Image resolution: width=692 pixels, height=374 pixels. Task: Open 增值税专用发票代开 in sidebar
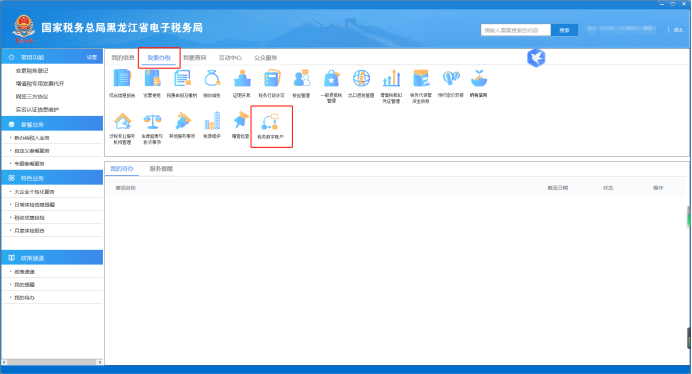(40, 83)
